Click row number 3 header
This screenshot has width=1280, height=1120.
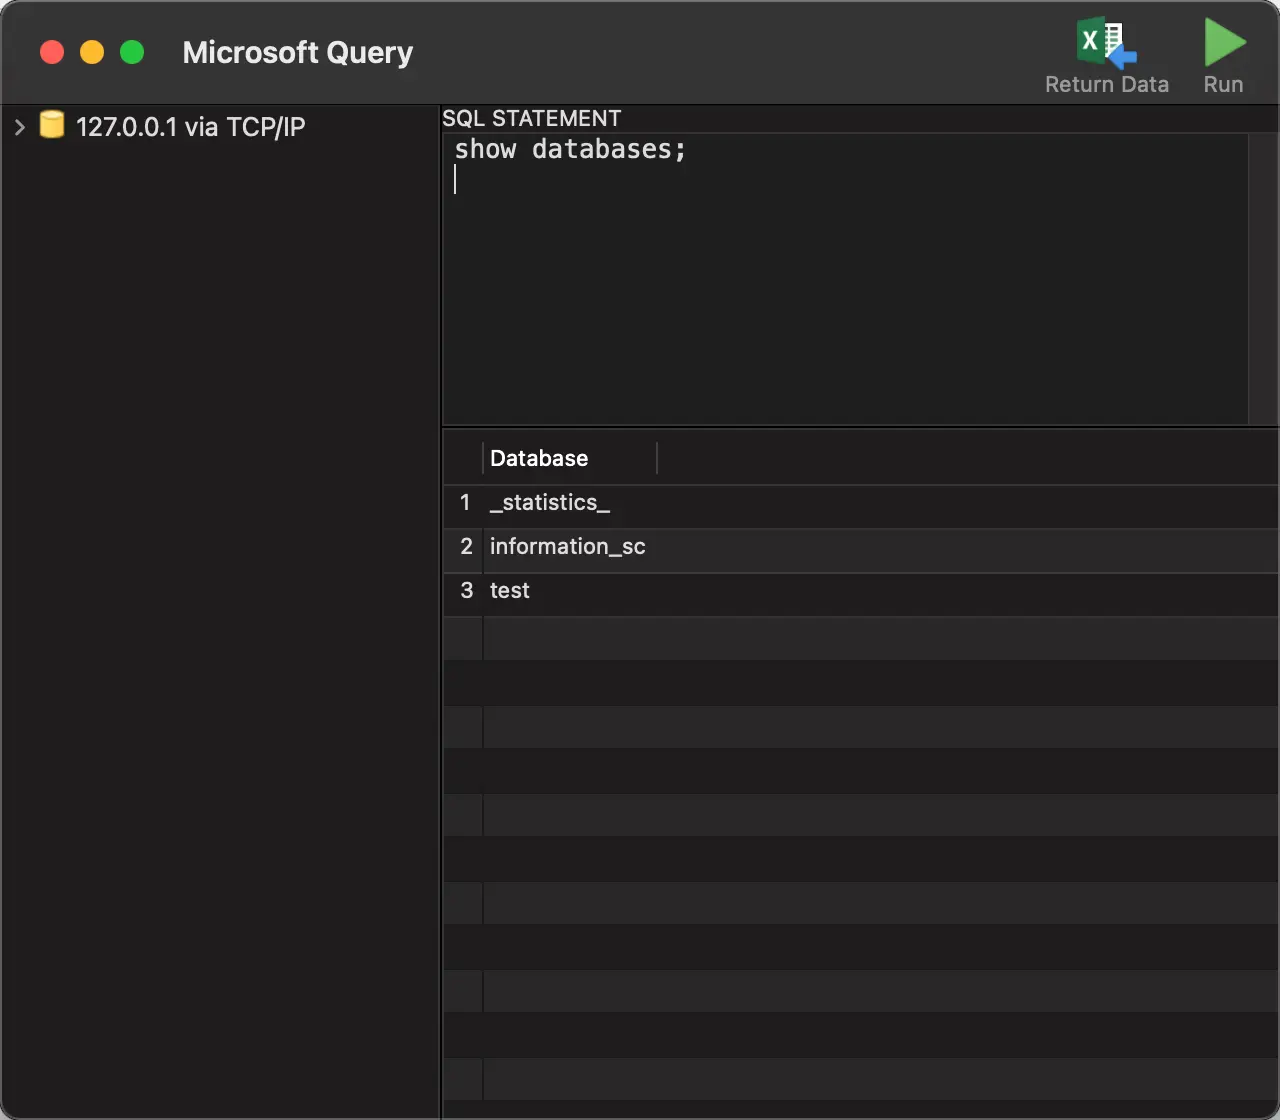pos(464,590)
